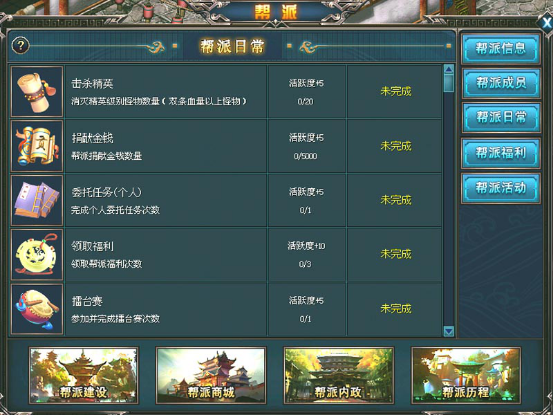Click the scrollbar up arrow
The height and width of the screenshot is (415, 554).
click(x=449, y=69)
